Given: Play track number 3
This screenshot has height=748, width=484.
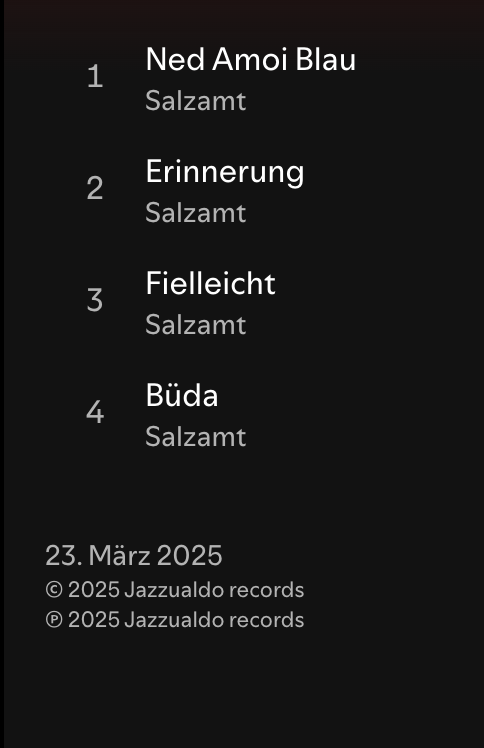Looking at the screenshot, I should (95, 300).
